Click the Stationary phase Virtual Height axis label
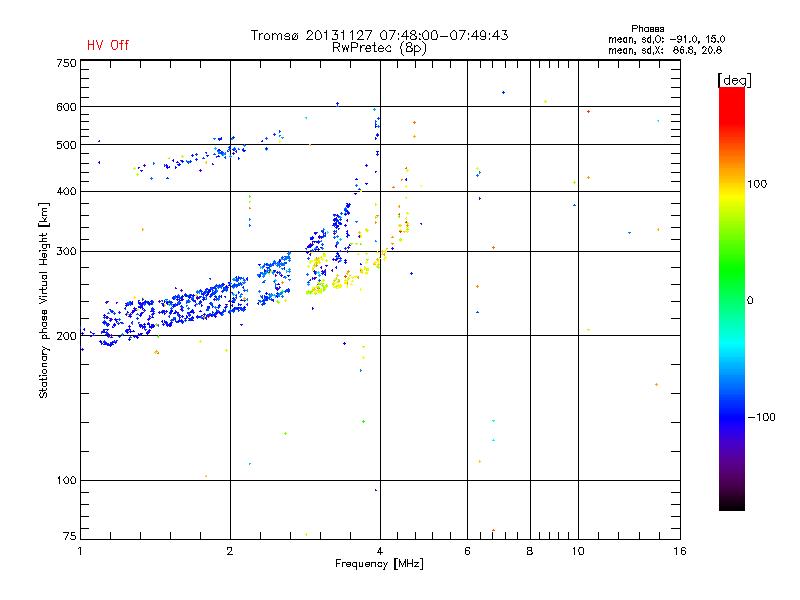The height and width of the screenshot is (600, 800). 44,301
